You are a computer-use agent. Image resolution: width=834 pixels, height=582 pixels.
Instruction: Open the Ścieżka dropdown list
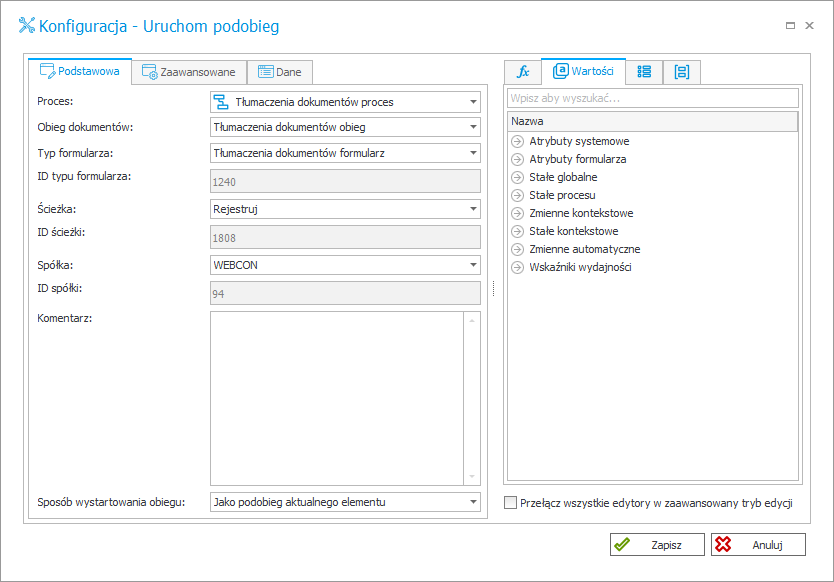(x=473, y=209)
